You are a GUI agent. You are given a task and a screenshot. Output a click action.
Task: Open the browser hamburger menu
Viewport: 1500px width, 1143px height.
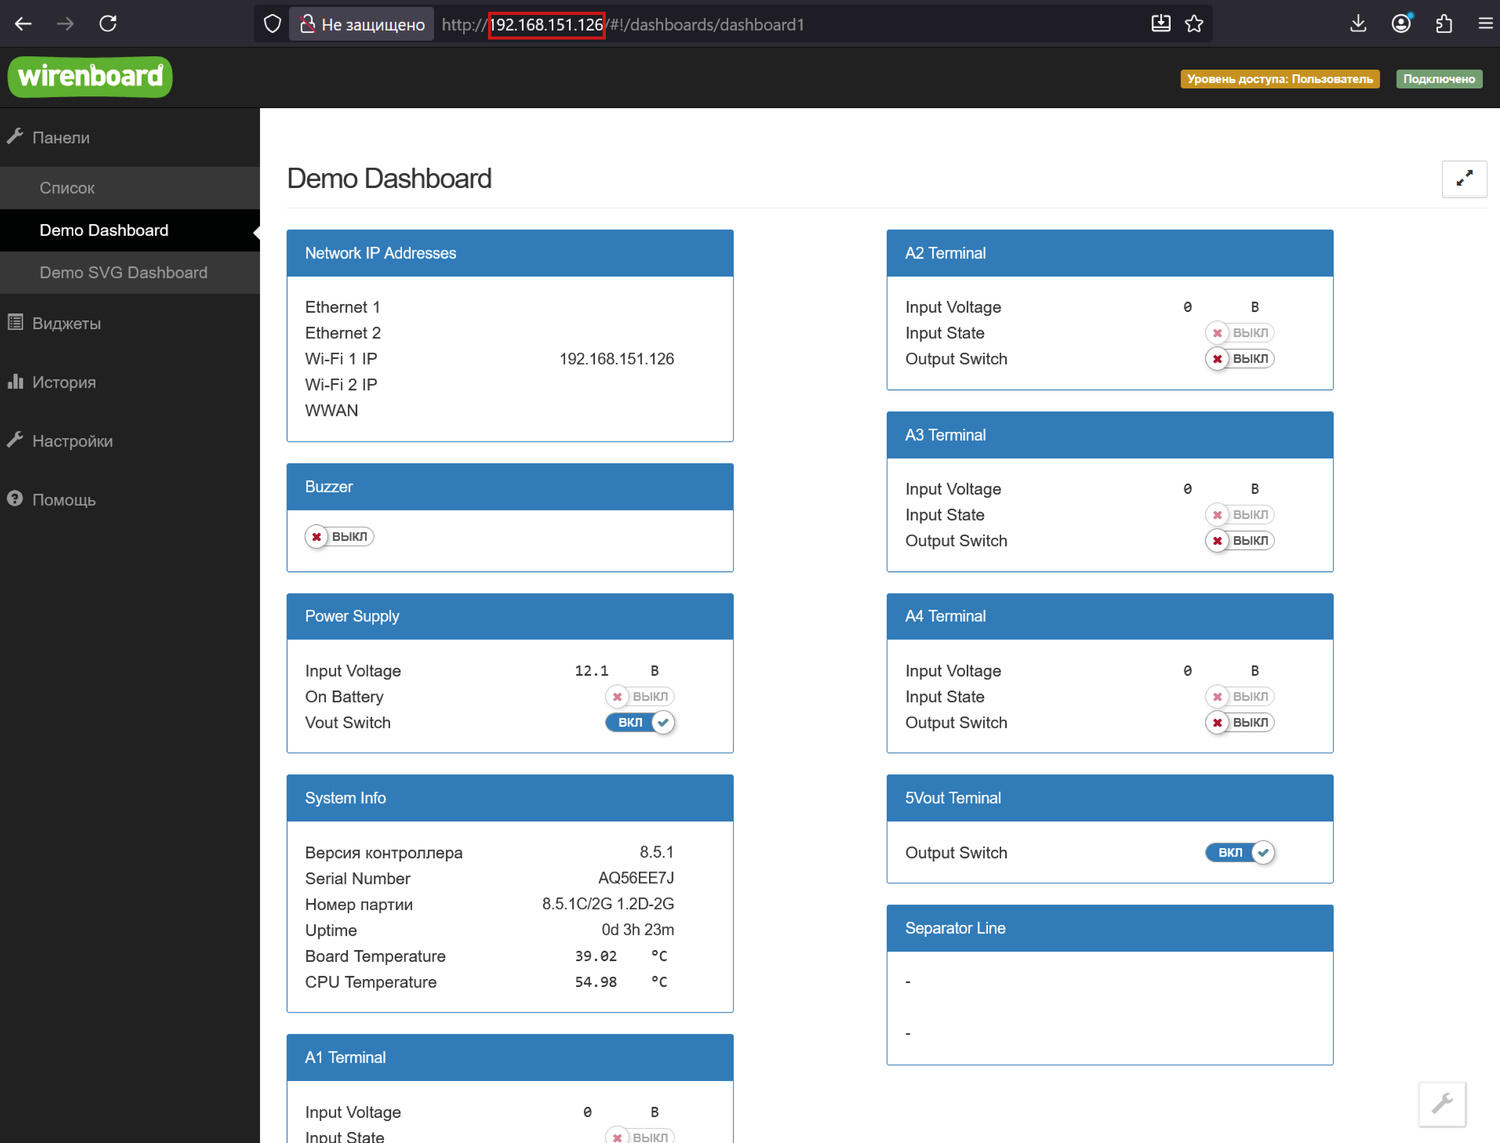pyautogui.click(x=1485, y=24)
